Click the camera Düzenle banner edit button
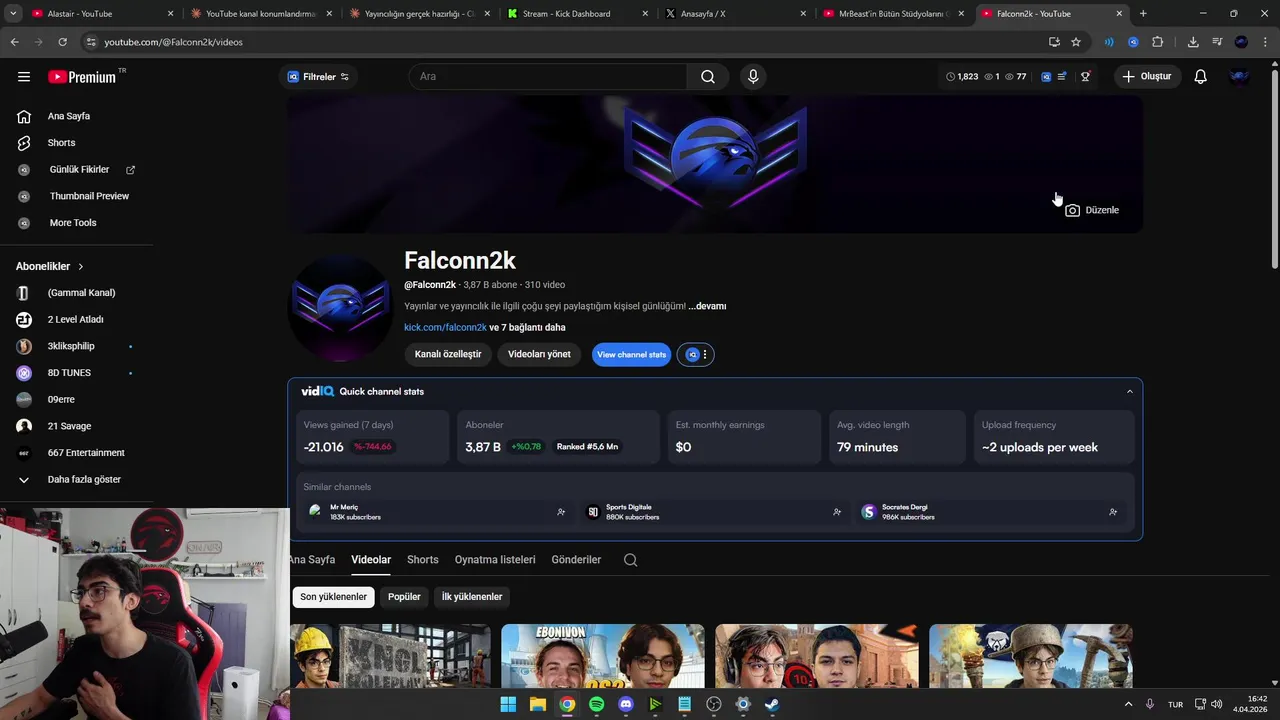Viewport: 1280px width, 720px height. [x=1092, y=210]
